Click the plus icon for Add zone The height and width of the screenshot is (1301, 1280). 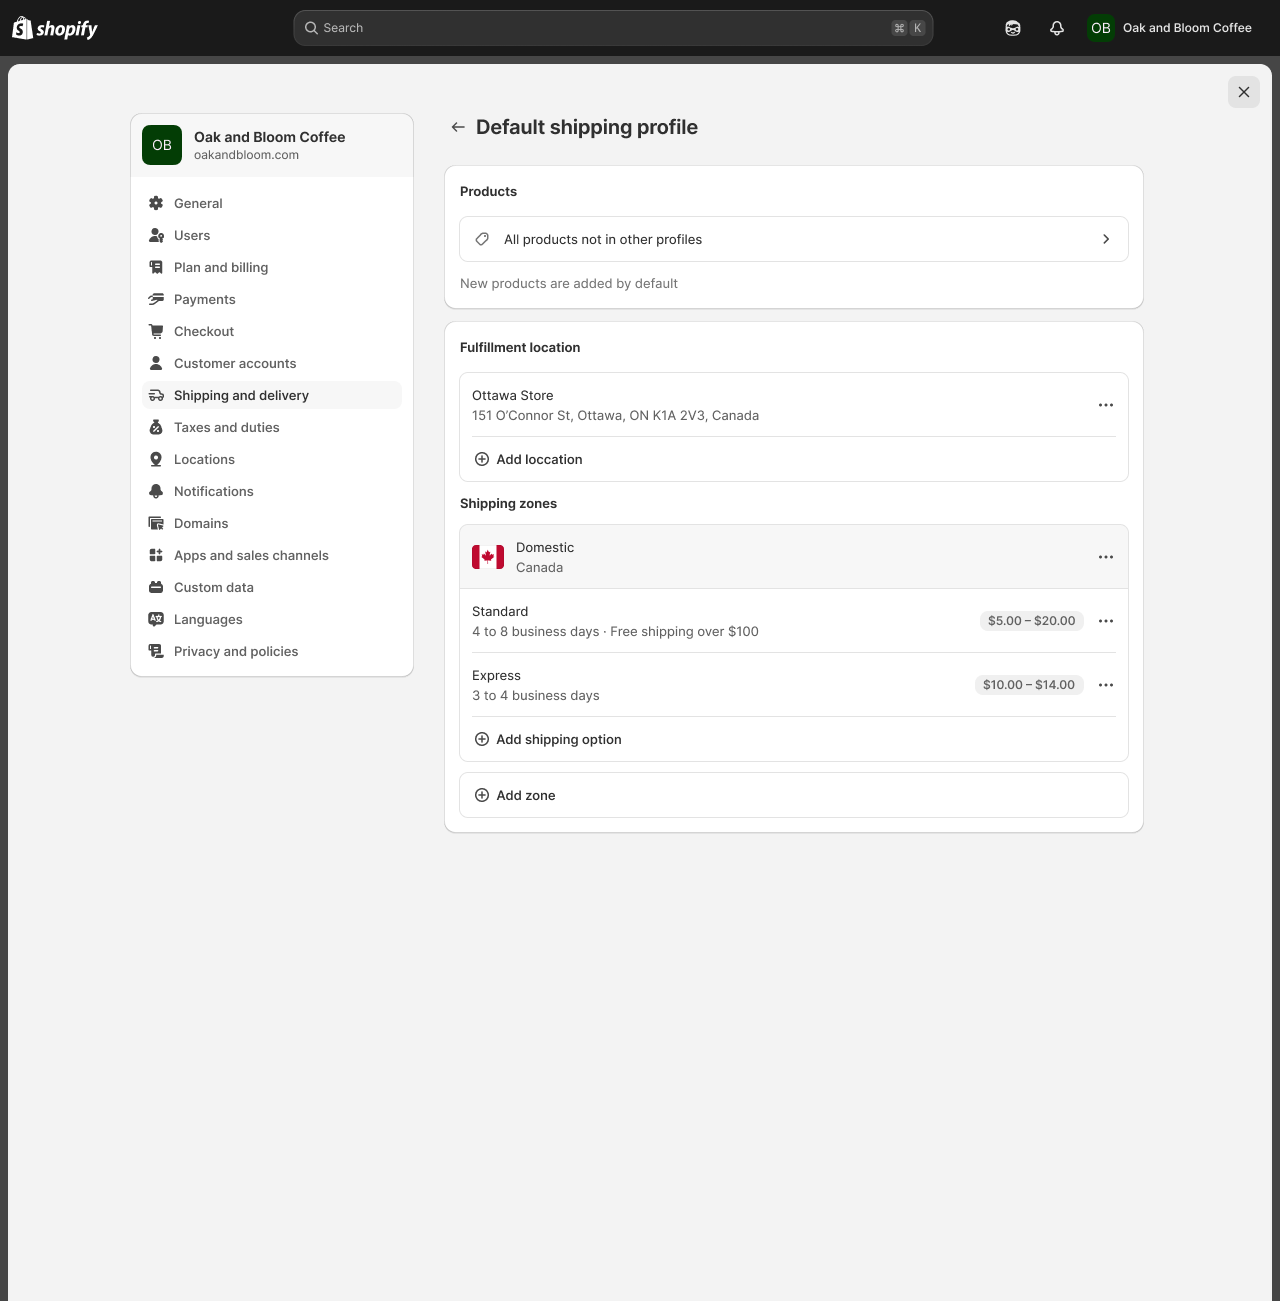(x=482, y=795)
